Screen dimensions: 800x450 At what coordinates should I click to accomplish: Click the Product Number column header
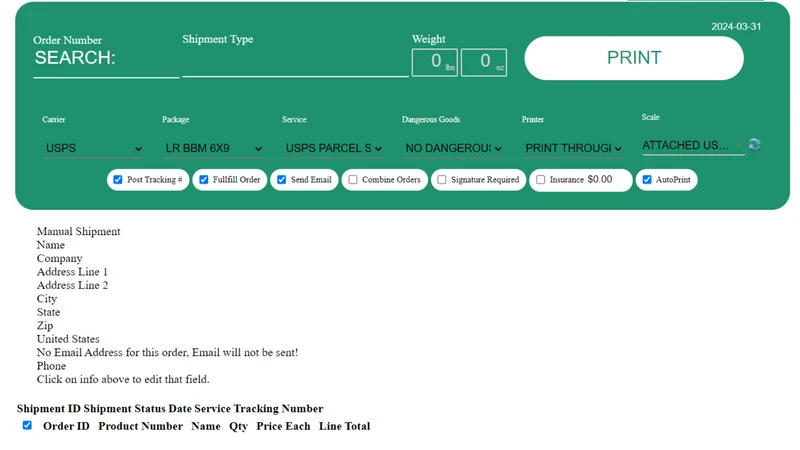point(140,426)
